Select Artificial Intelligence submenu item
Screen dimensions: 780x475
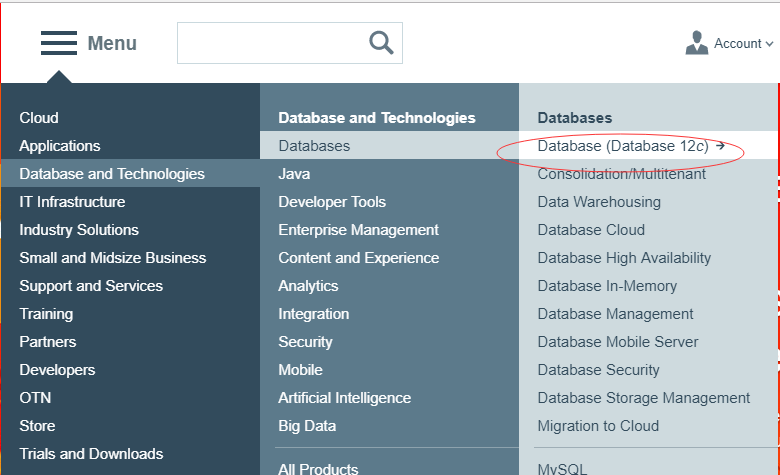(344, 398)
